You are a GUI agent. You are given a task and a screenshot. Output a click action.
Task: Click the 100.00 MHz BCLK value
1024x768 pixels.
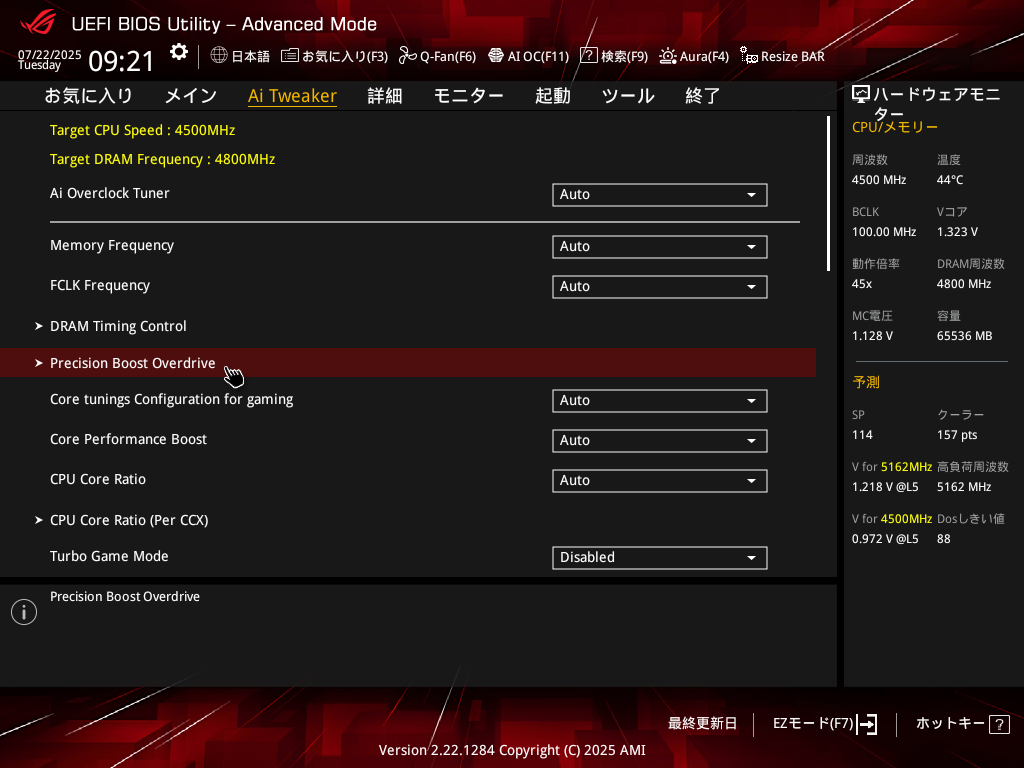(884, 232)
